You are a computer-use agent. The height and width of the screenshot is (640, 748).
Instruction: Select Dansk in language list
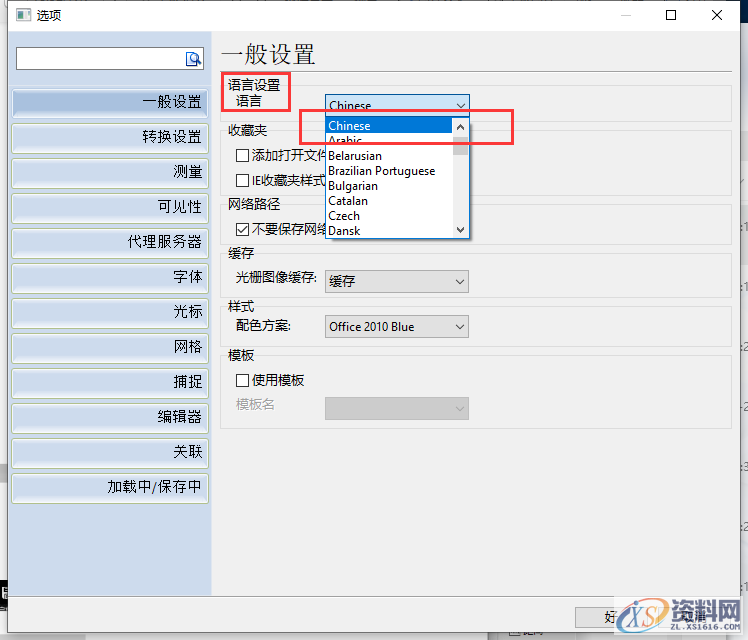(x=389, y=231)
